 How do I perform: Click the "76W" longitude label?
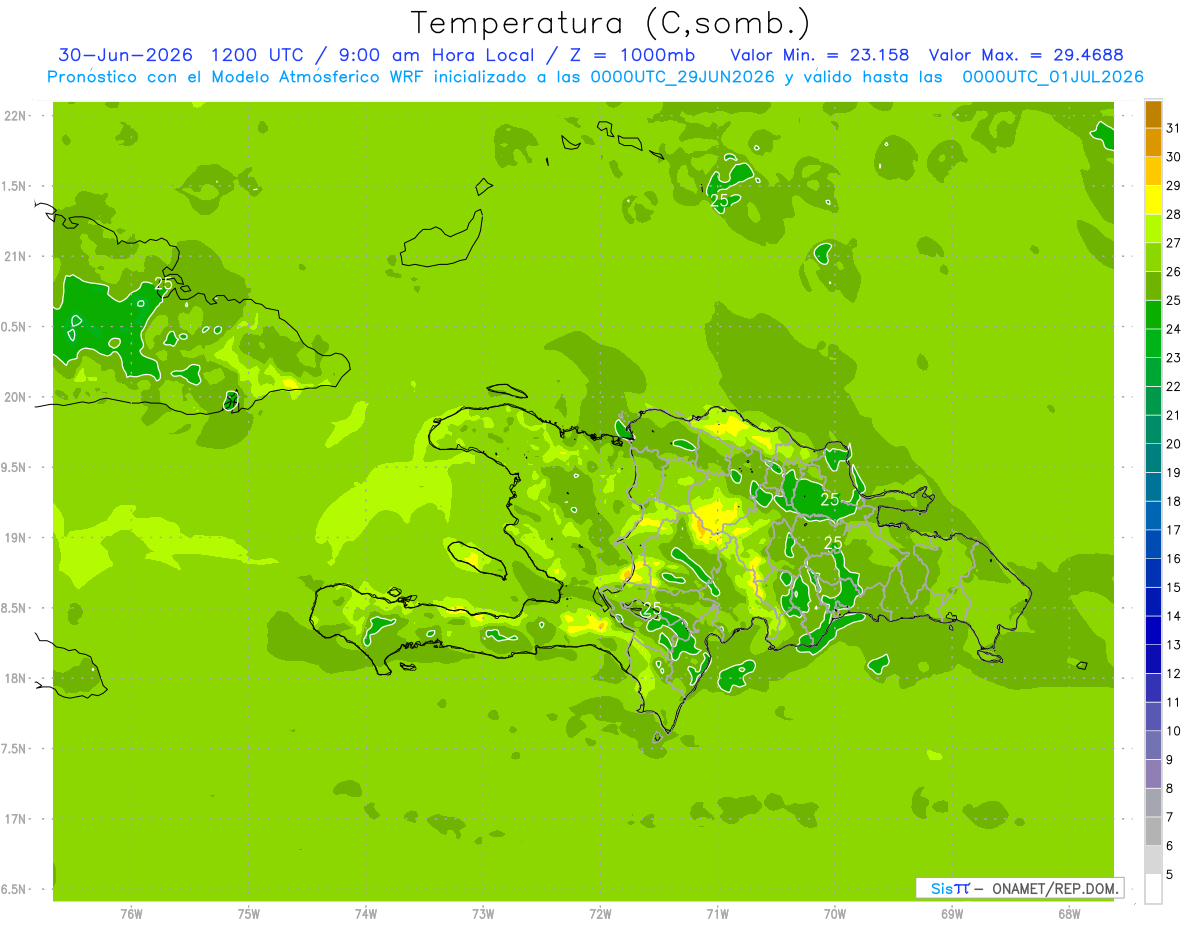click(131, 914)
